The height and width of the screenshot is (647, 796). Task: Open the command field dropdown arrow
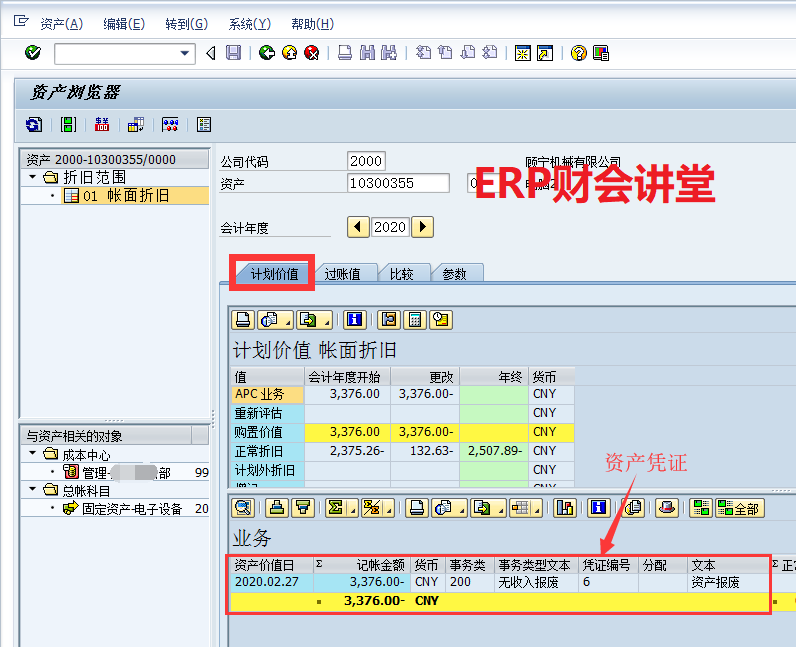tap(185, 53)
